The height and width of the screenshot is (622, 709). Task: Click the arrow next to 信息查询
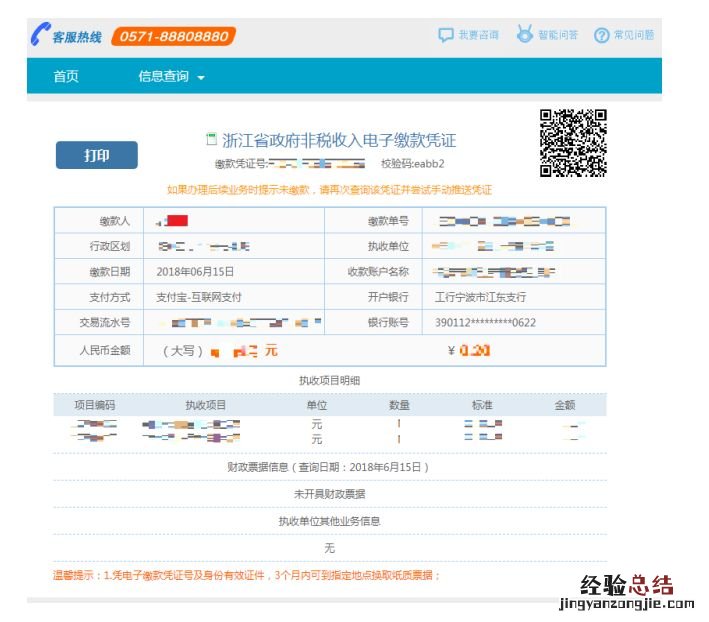click(x=201, y=77)
